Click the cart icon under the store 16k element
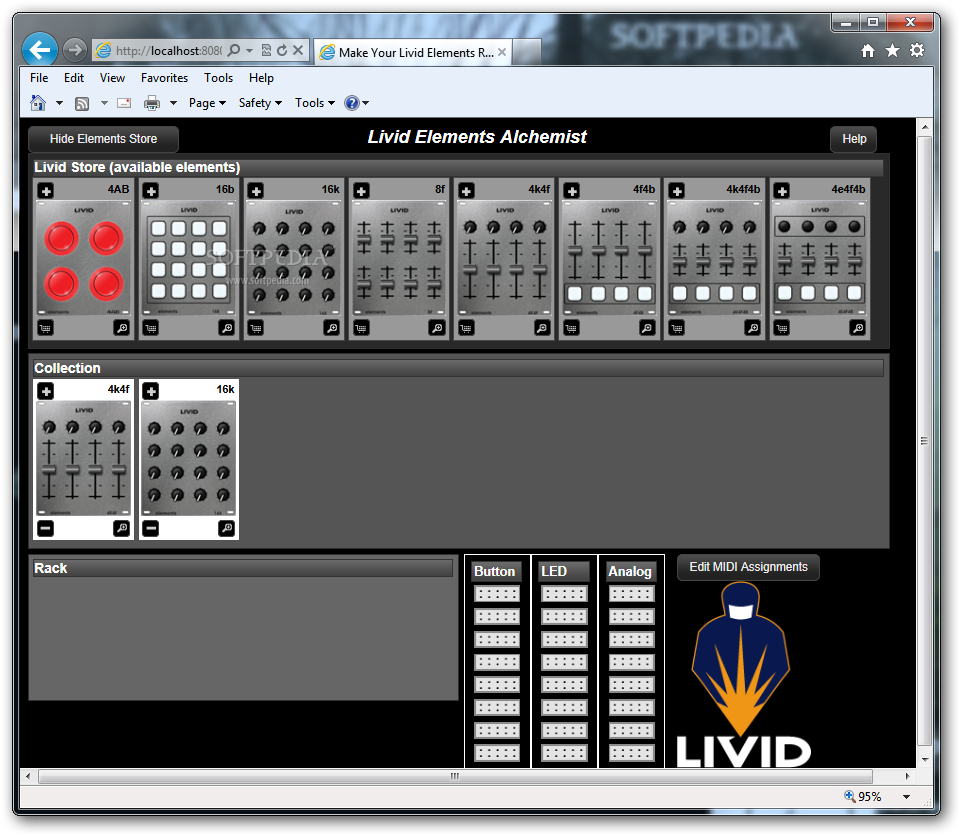The image size is (961, 836). (x=256, y=328)
